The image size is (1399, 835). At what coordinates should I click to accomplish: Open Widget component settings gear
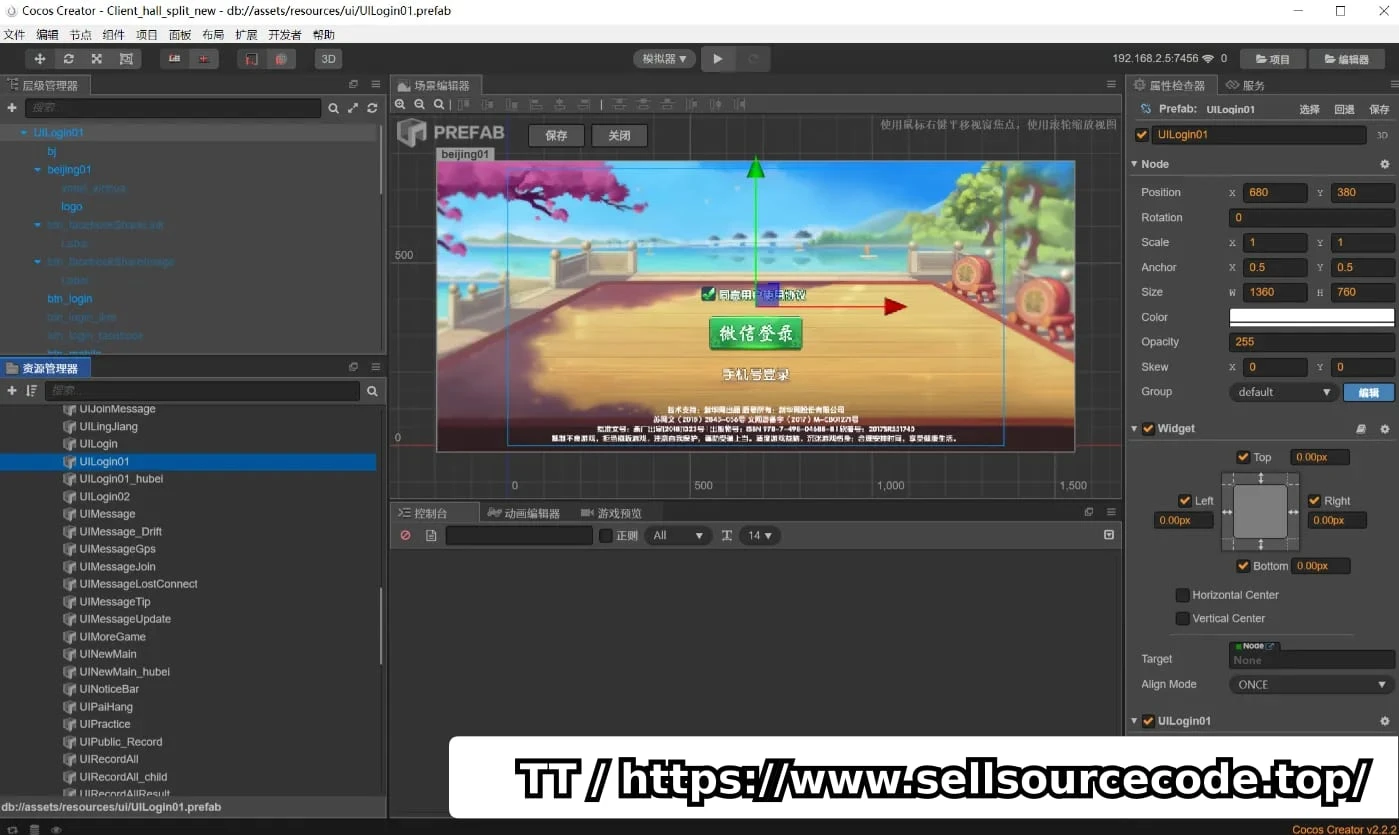click(x=1385, y=429)
